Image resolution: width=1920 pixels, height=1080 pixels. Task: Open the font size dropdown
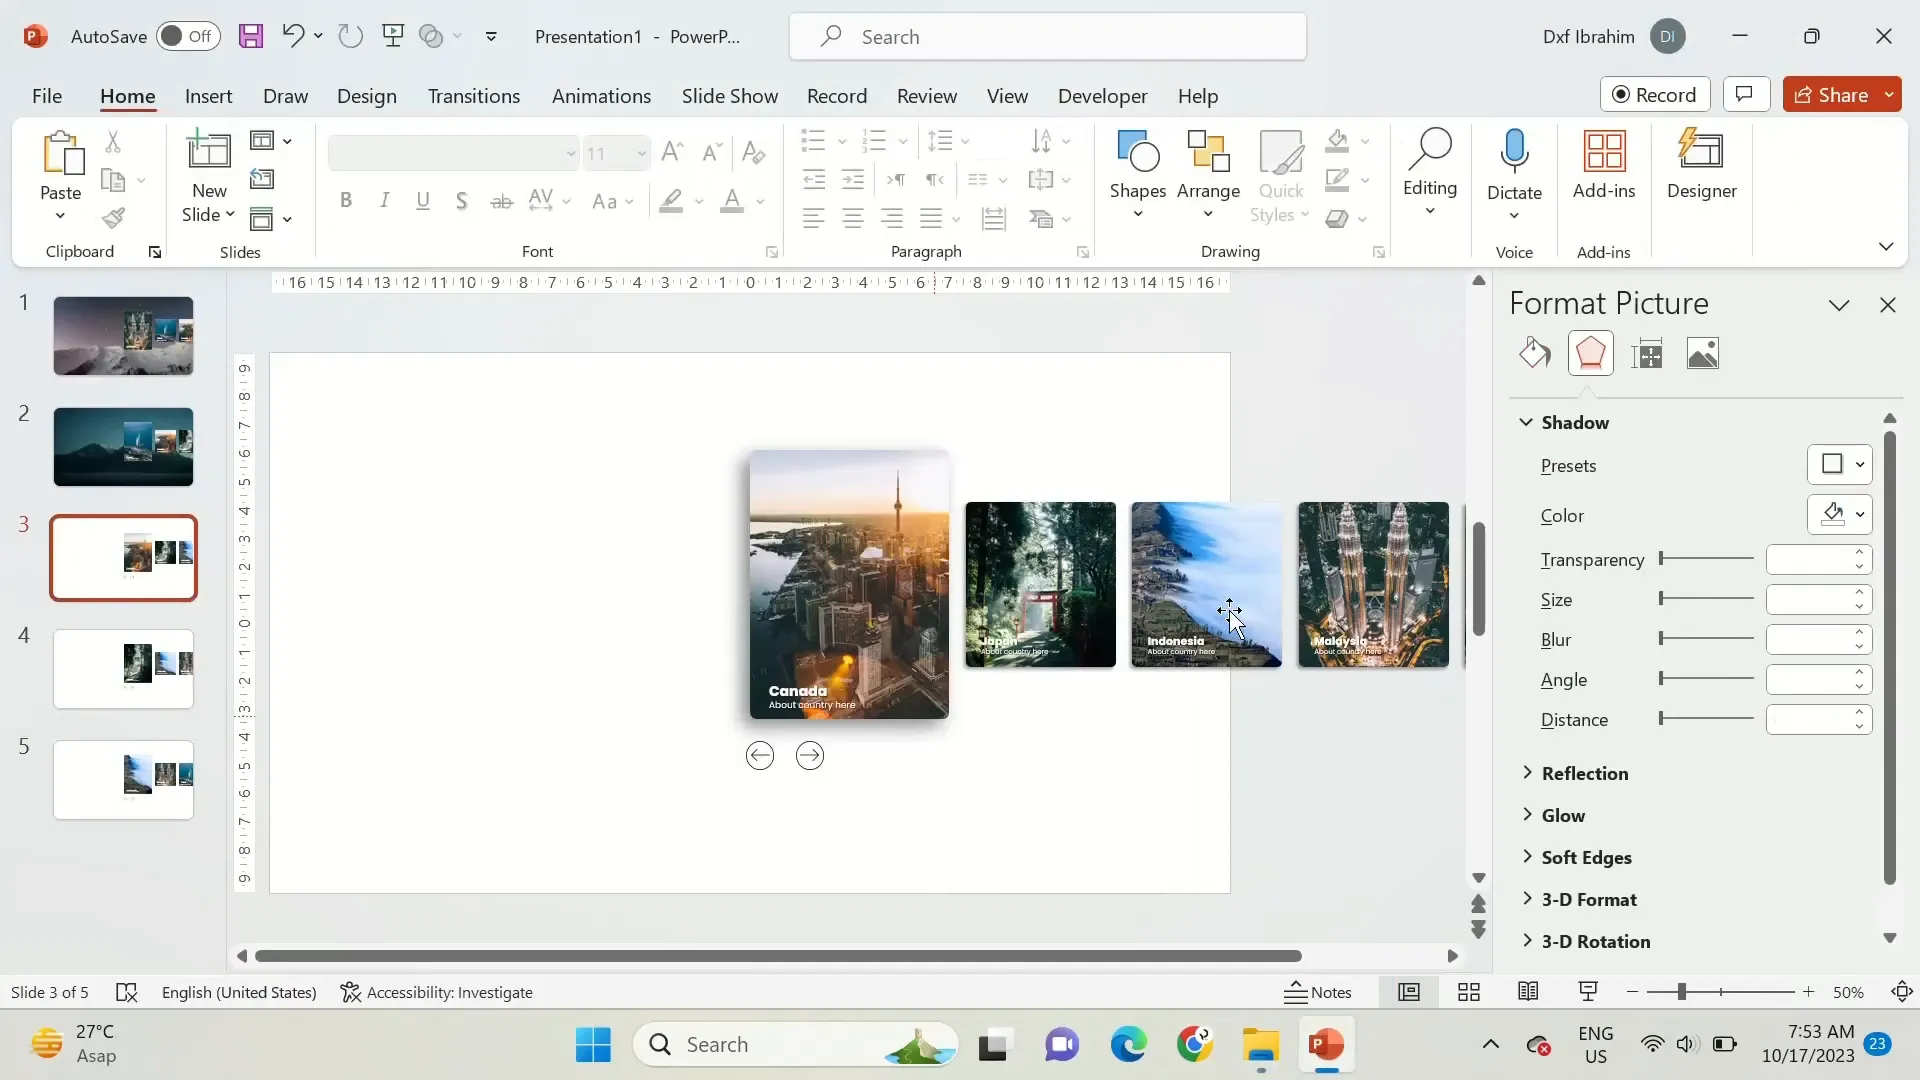click(641, 153)
